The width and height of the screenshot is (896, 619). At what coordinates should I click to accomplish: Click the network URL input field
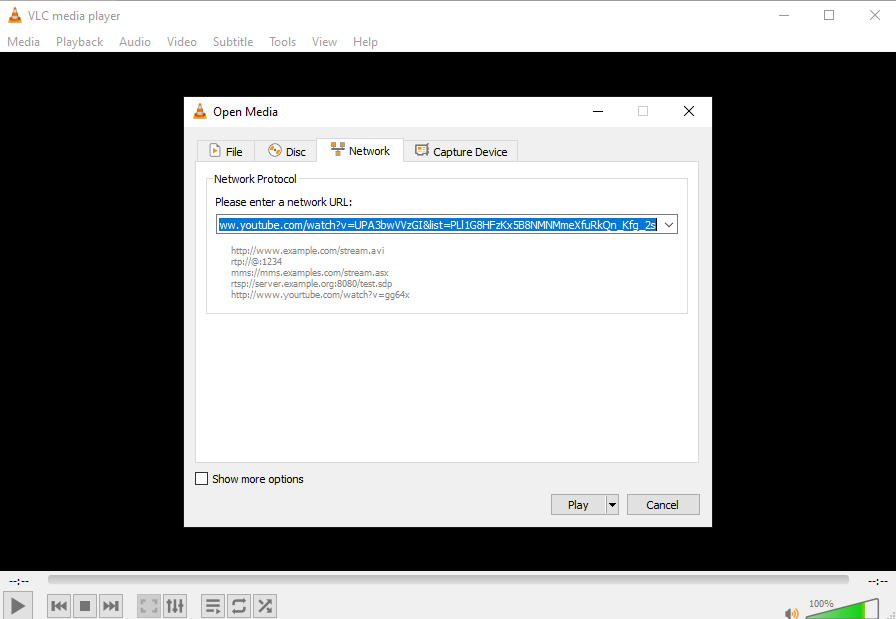point(438,225)
